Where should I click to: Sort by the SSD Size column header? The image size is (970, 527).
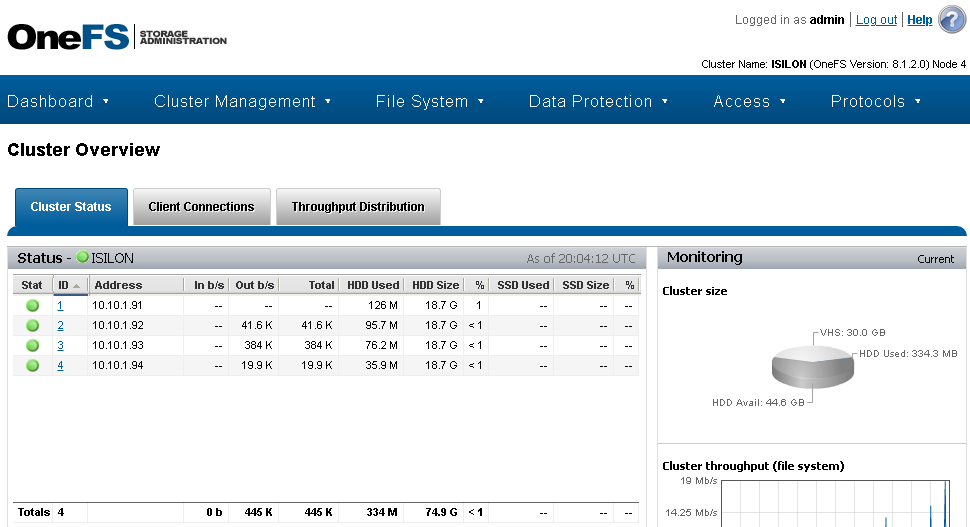(x=585, y=285)
